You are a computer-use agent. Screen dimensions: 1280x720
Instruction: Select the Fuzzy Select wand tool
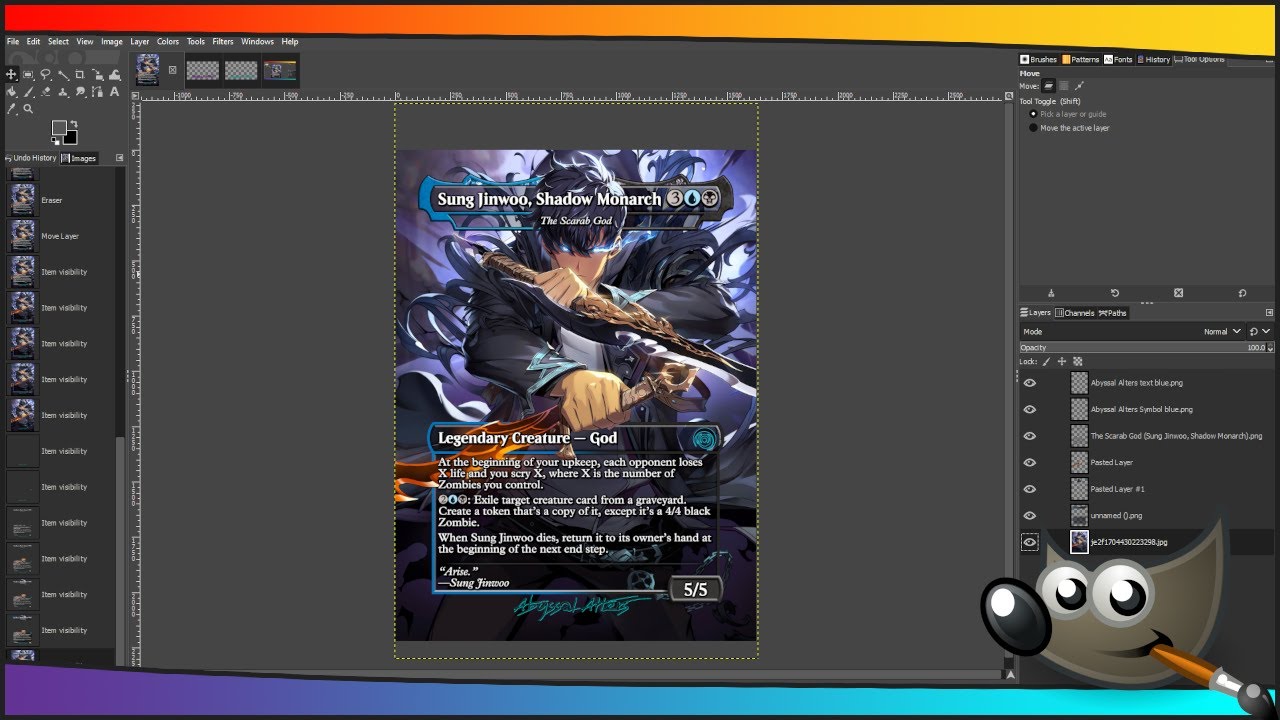tap(63, 74)
